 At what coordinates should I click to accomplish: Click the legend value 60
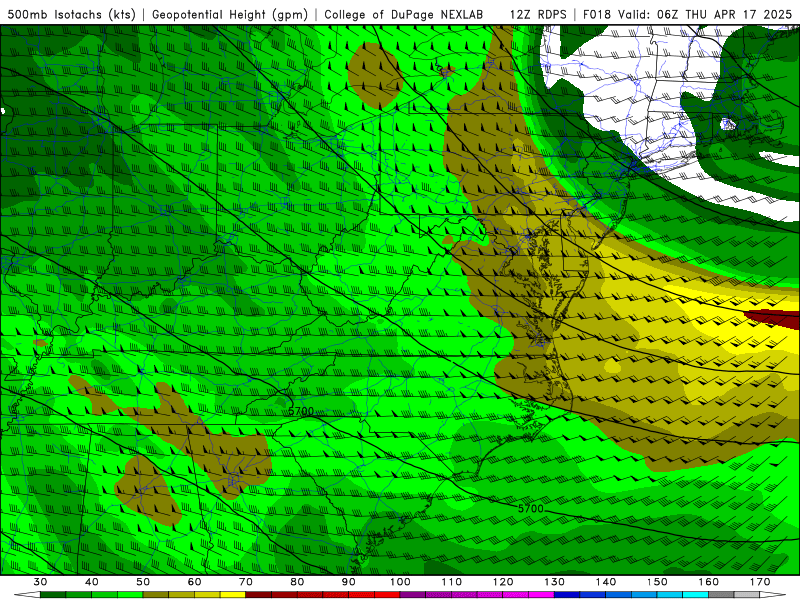pyautogui.click(x=194, y=582)
